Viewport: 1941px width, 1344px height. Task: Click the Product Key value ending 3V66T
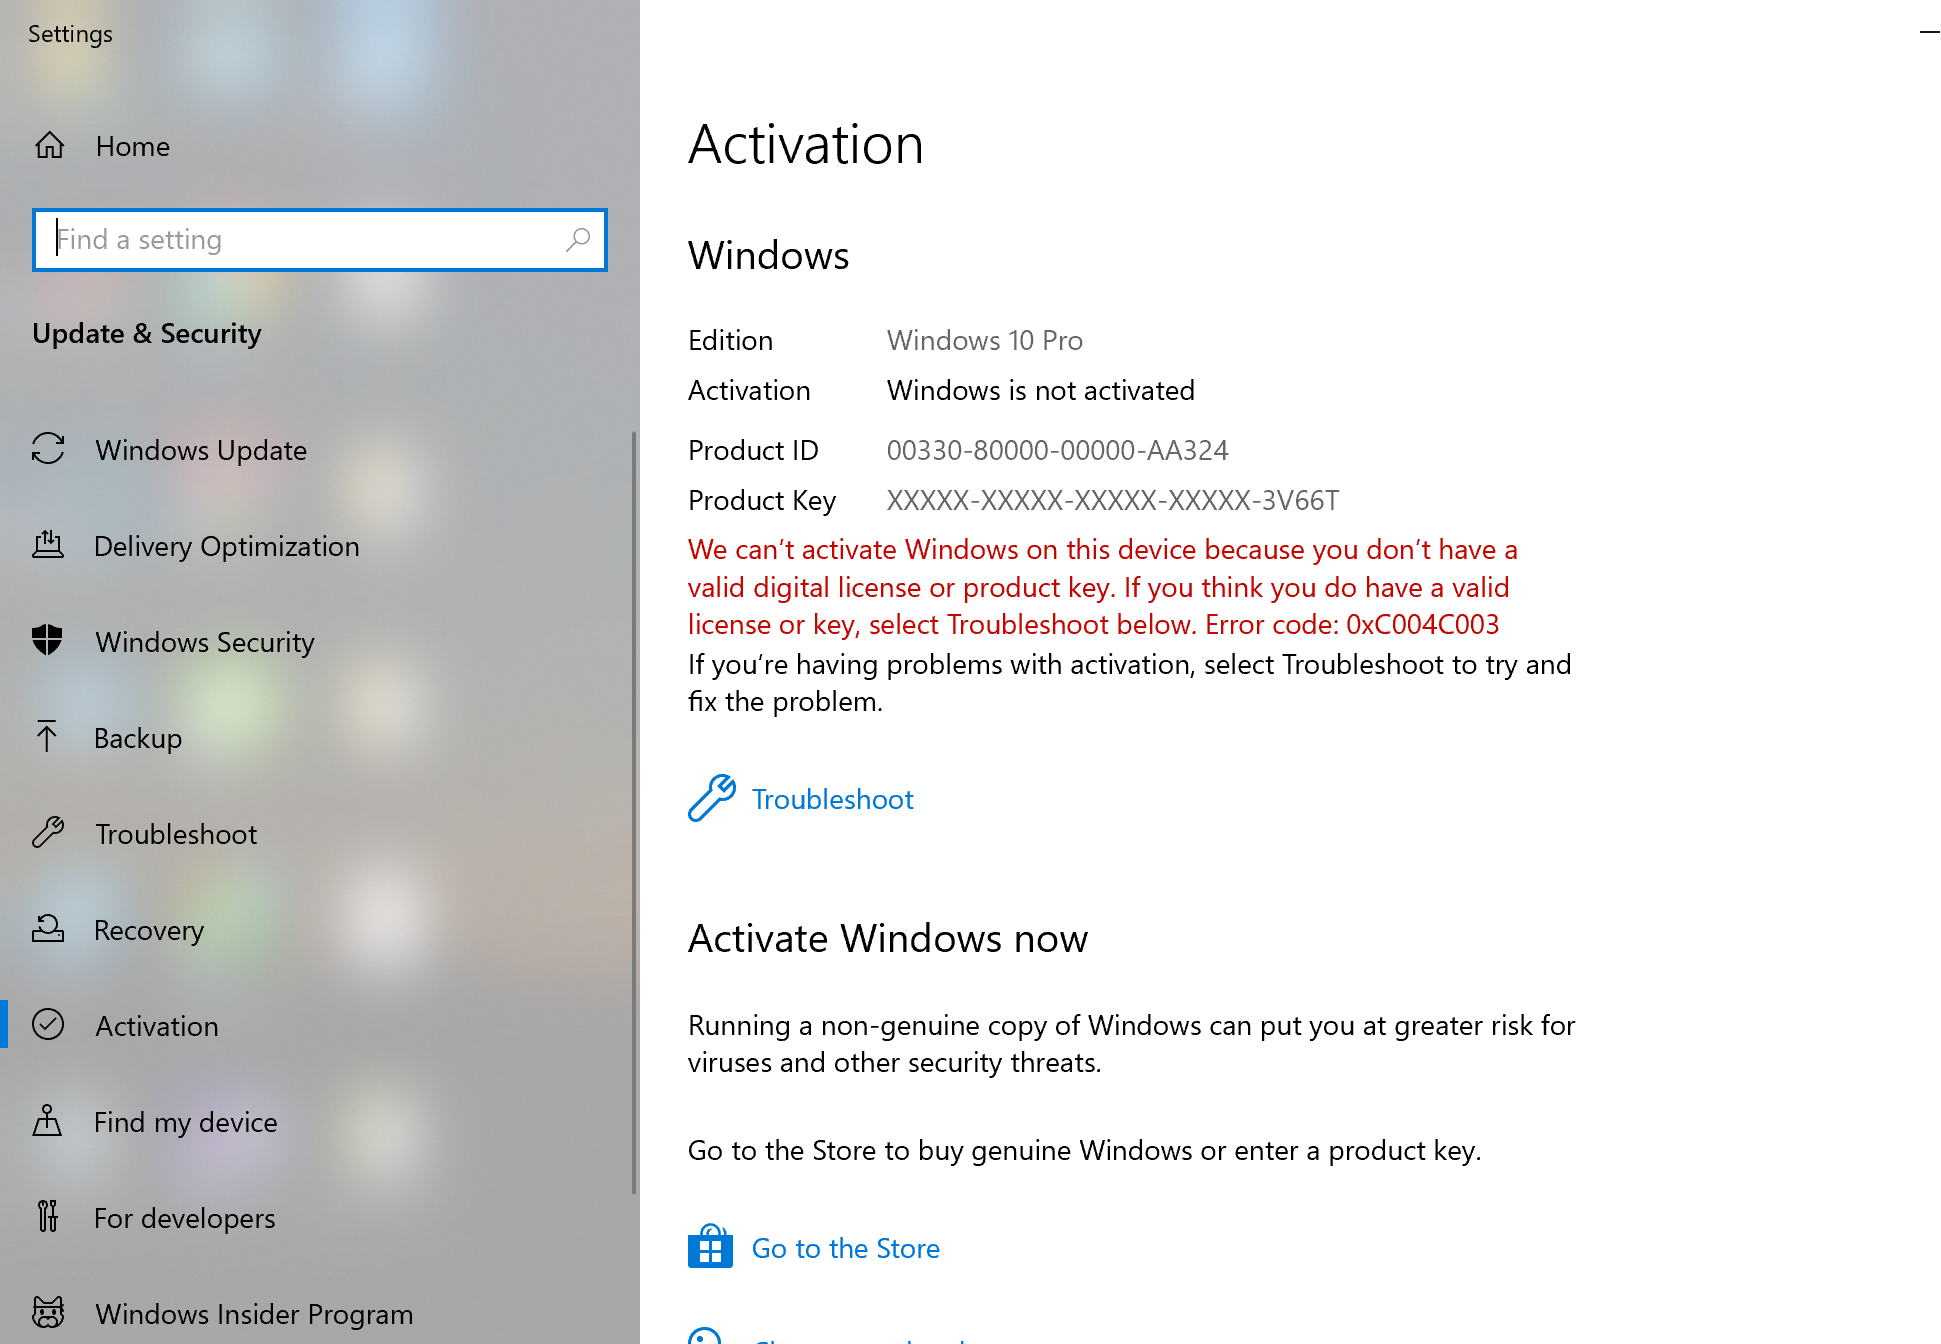point(1112,500)
